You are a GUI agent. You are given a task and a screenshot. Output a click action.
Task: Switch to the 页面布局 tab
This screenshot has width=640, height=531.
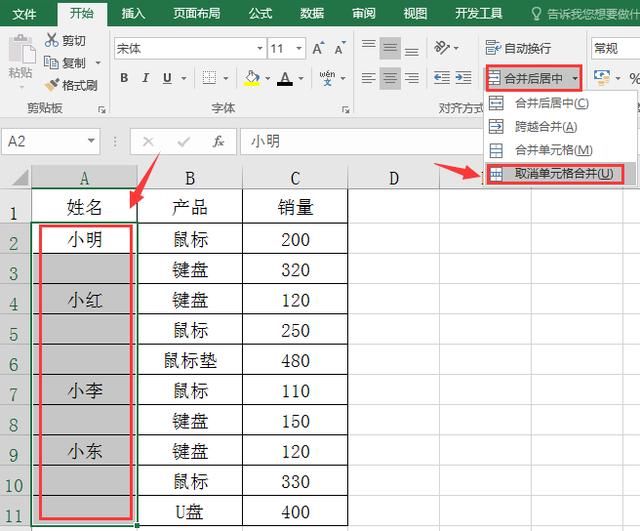197,13
